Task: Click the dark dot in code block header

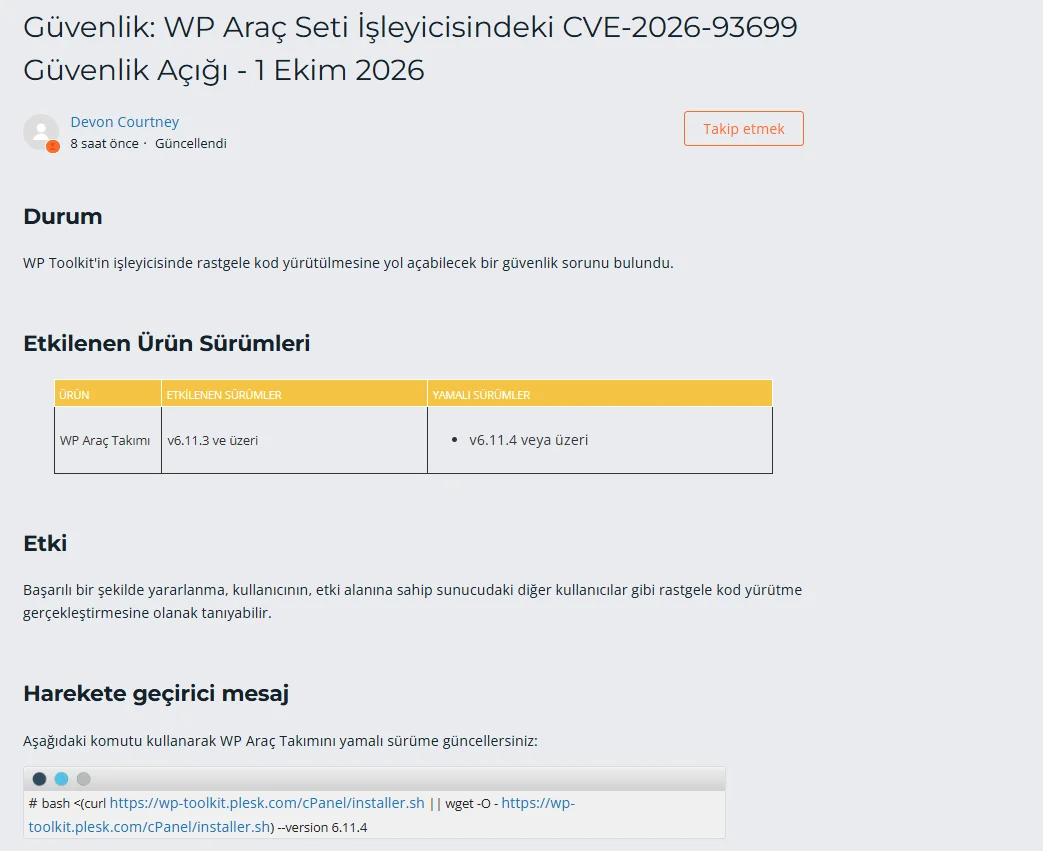Action: [x=39, y=778]
